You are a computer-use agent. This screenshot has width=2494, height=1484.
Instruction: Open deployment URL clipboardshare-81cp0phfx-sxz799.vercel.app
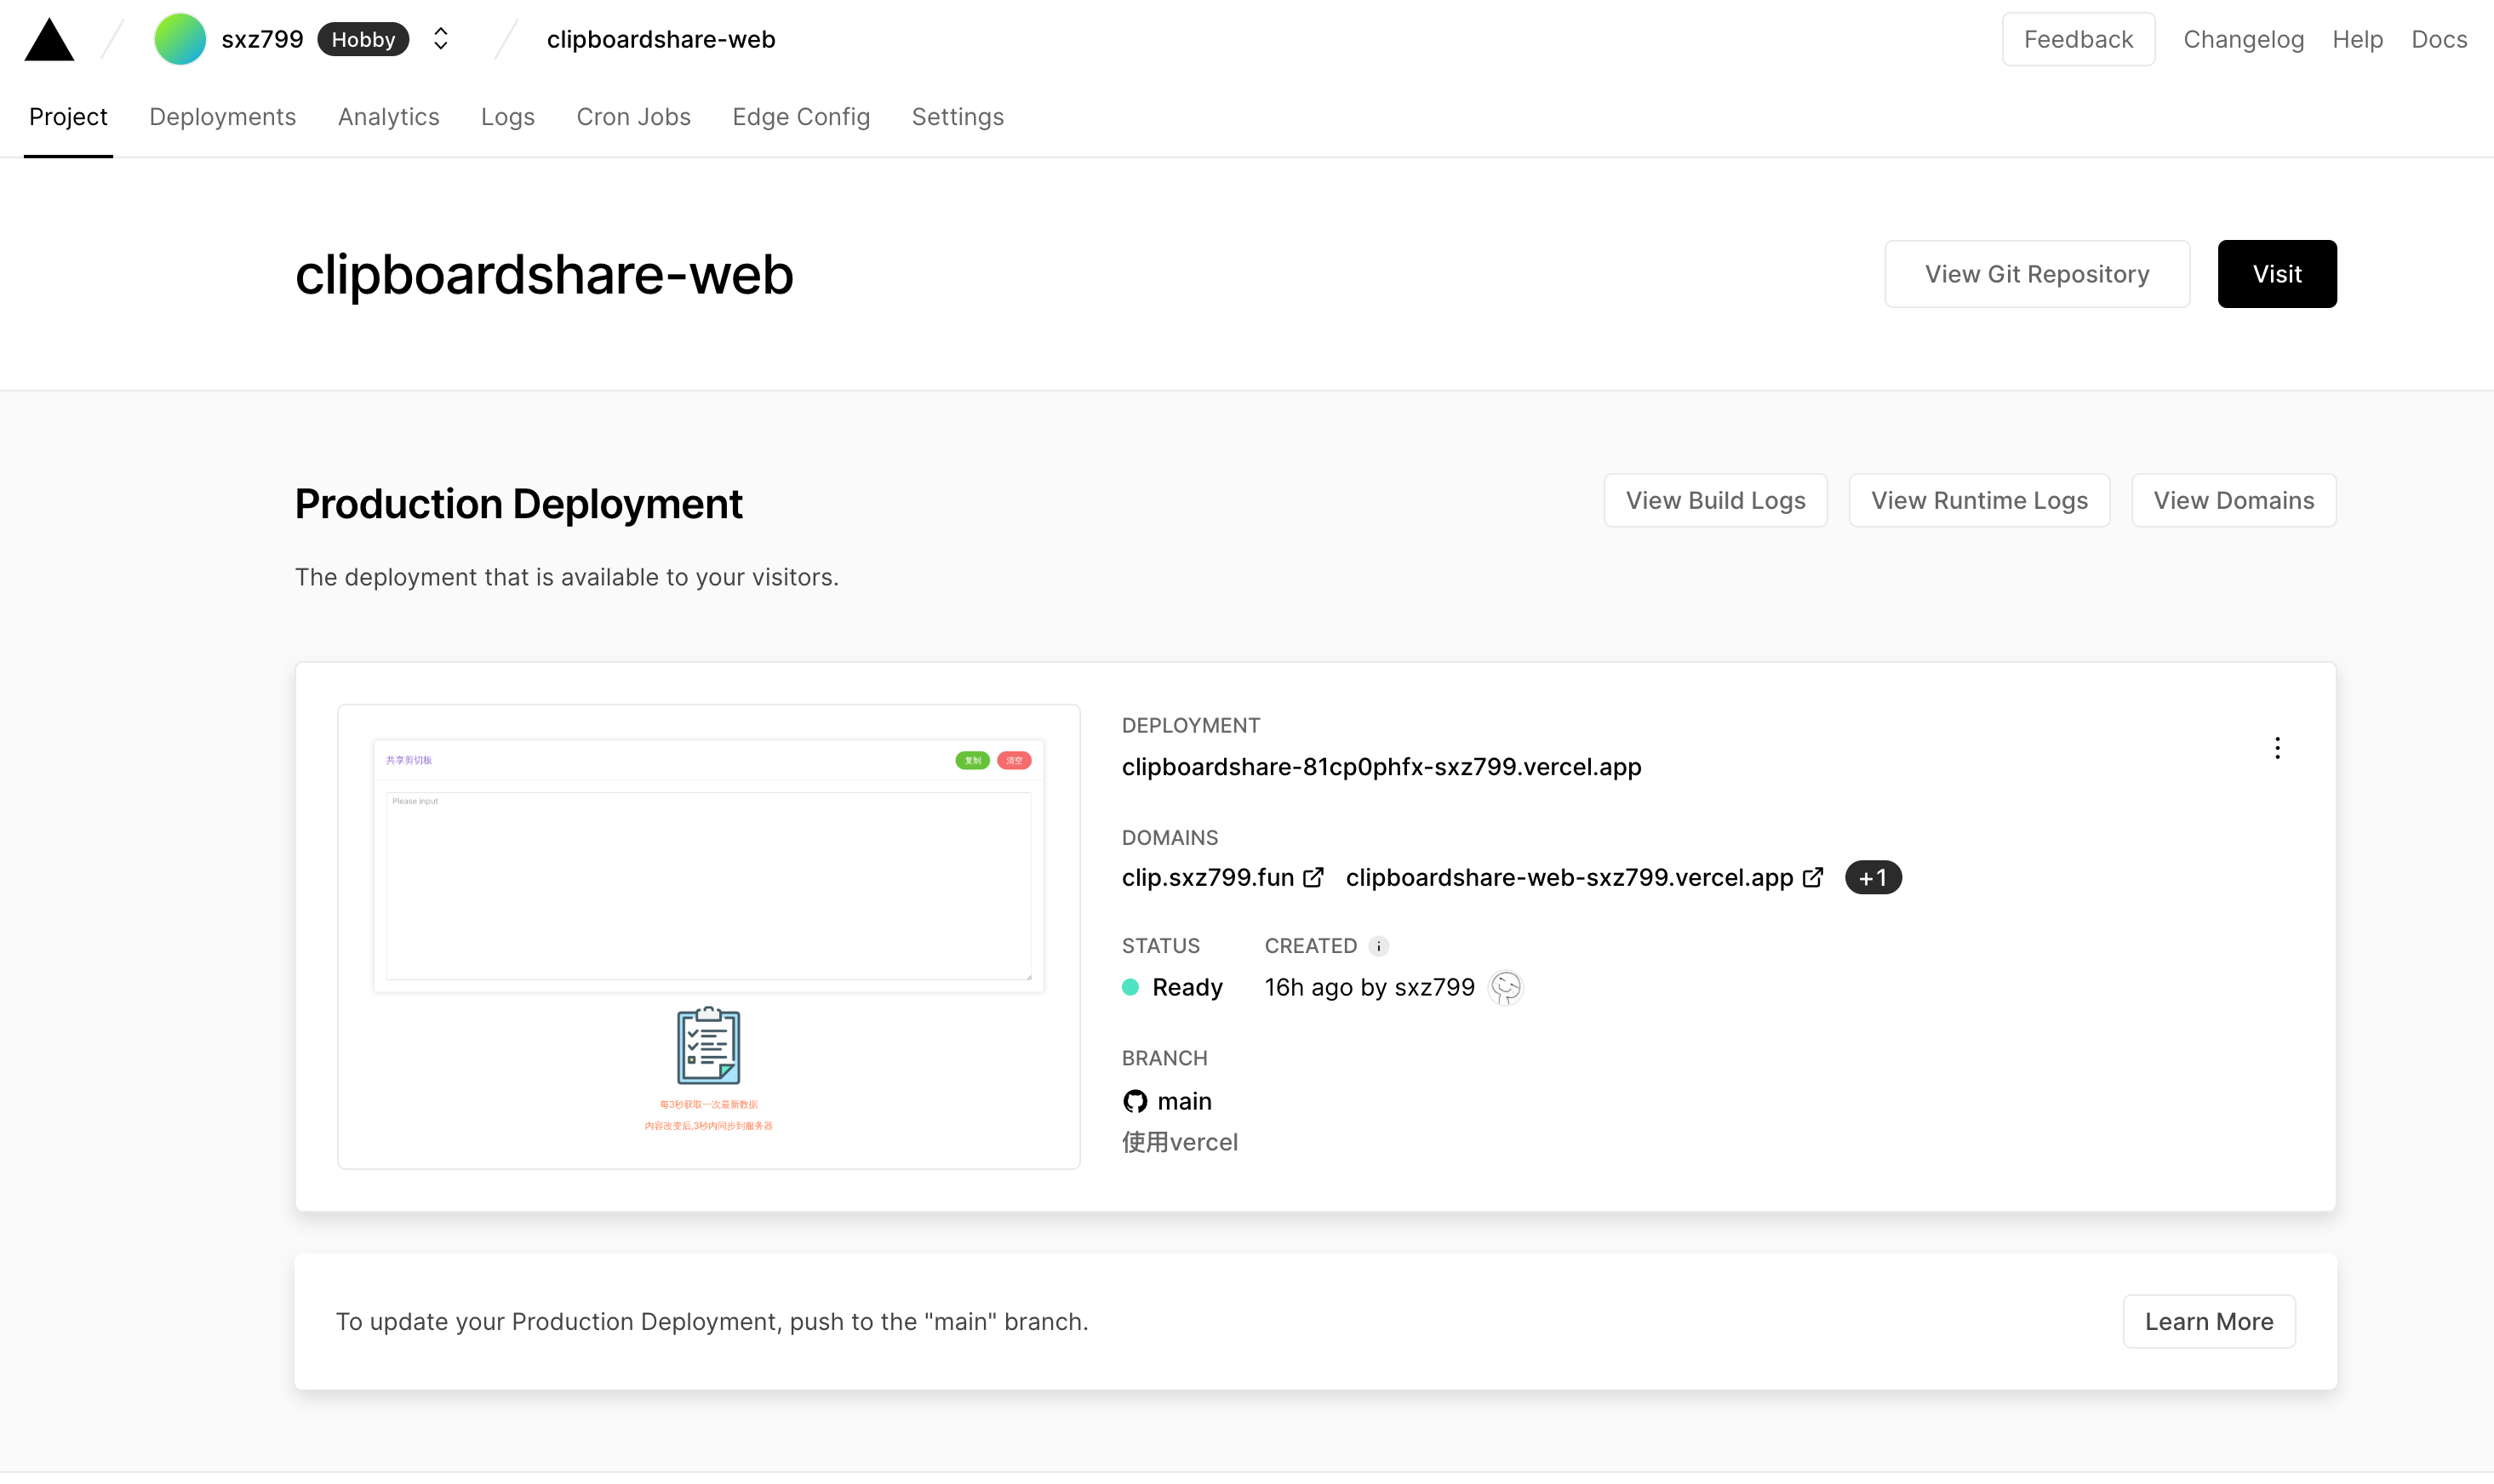pyautogui.click(x=1382, y=767)
